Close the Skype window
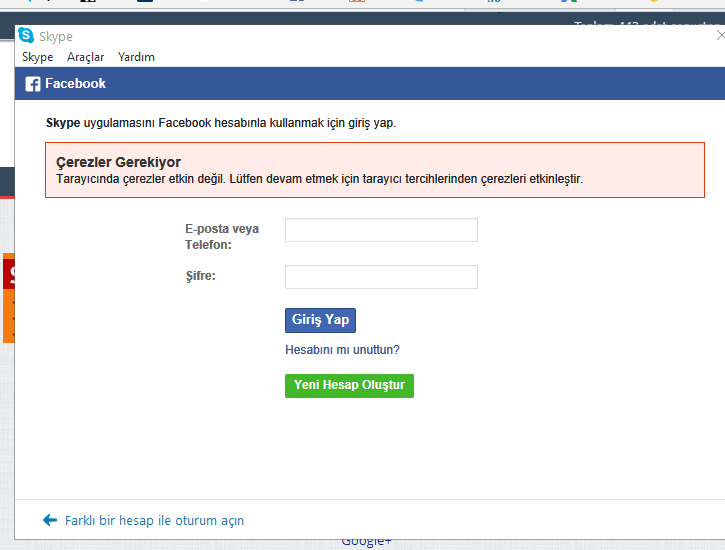 click(720, 35)
